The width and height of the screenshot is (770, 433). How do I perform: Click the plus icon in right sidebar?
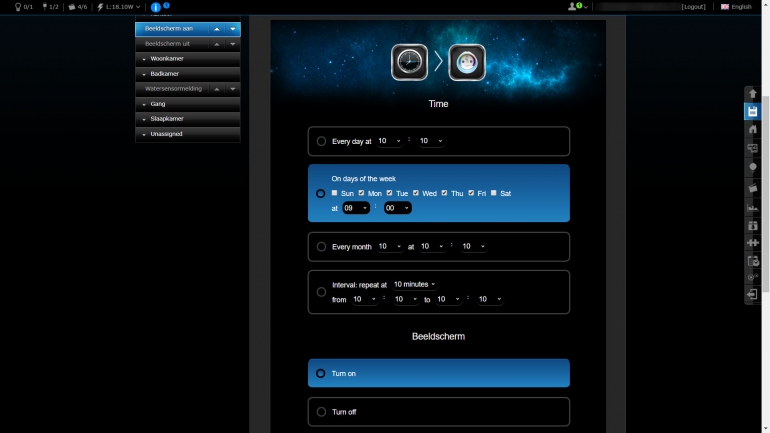point(752,243)
